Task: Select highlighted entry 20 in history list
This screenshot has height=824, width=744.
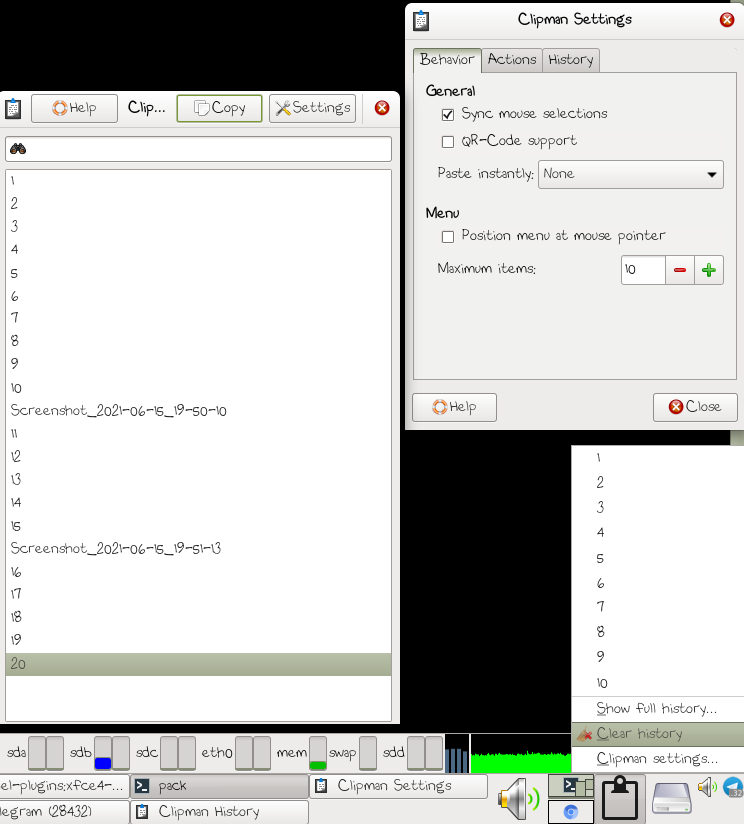Action: pos(199,664)
